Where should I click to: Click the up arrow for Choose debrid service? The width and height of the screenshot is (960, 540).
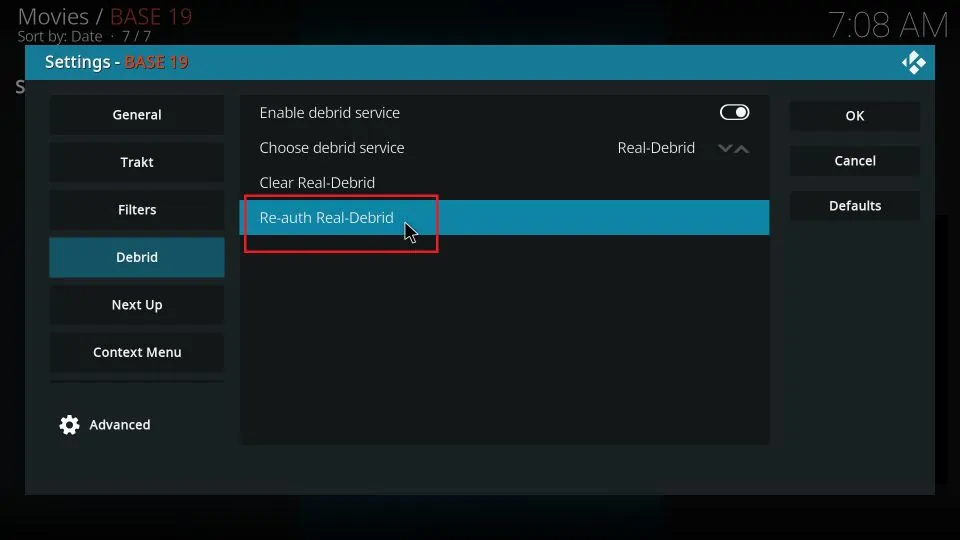tap(741, 148)
